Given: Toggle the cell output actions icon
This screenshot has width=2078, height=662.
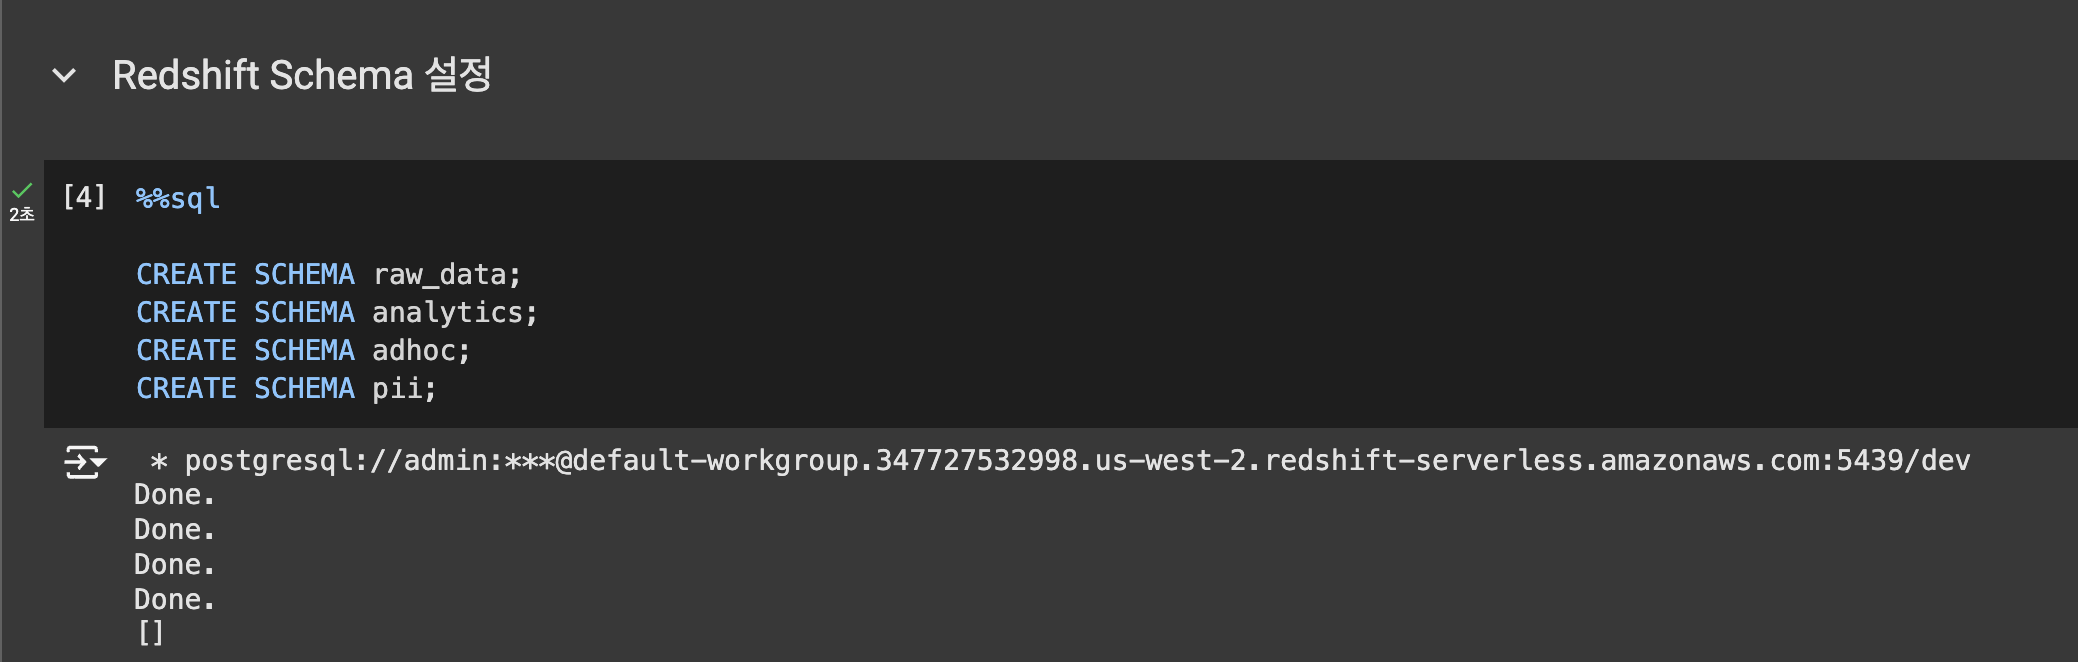Looking at the screenshot, I should point(85,463).
